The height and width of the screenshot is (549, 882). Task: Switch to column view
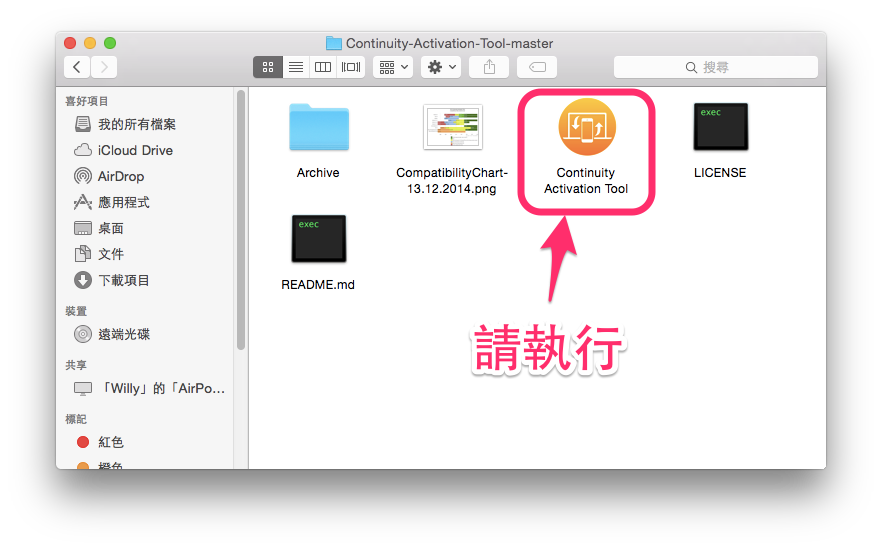[323, 67]
